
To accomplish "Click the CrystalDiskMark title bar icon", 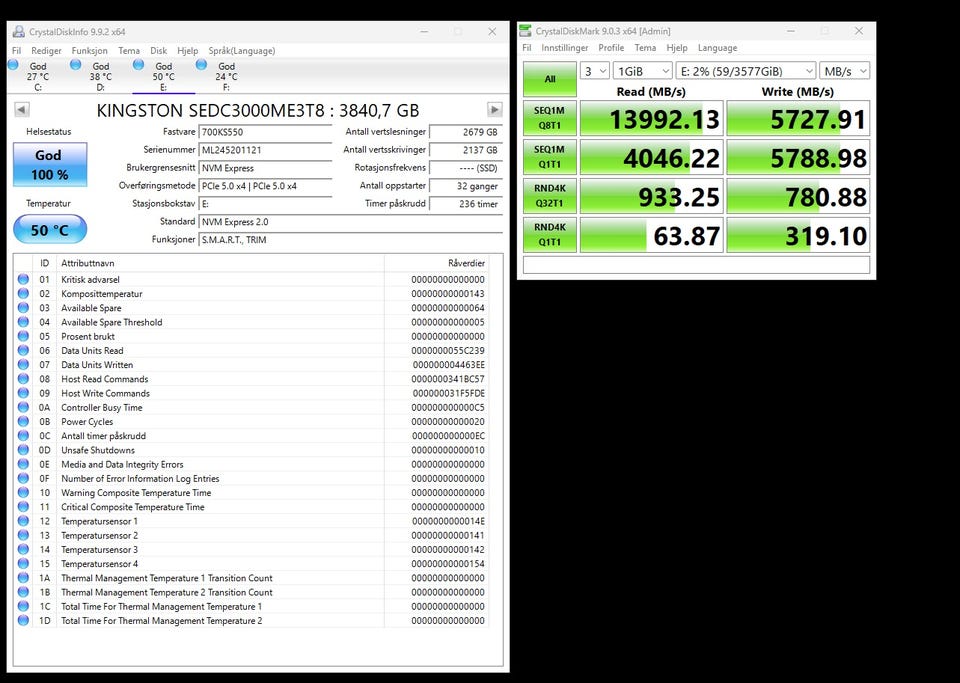I will [x=525, y=31].
